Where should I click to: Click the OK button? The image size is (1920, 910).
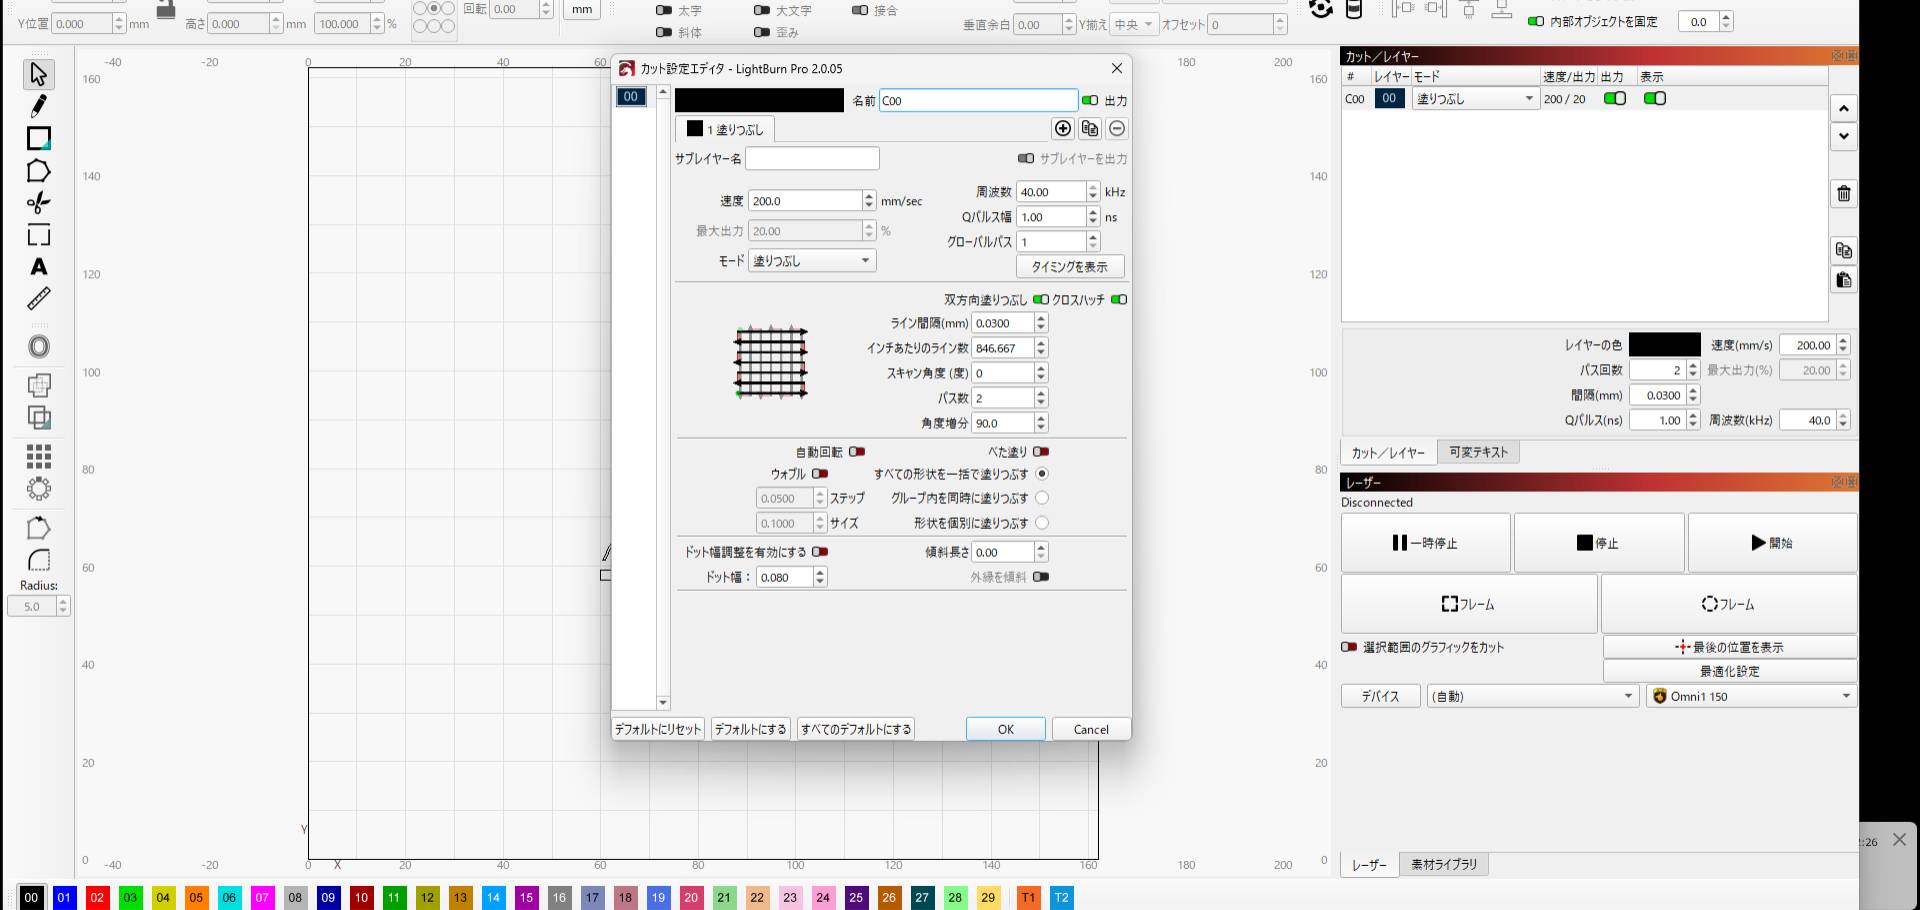pos(1005,730)
